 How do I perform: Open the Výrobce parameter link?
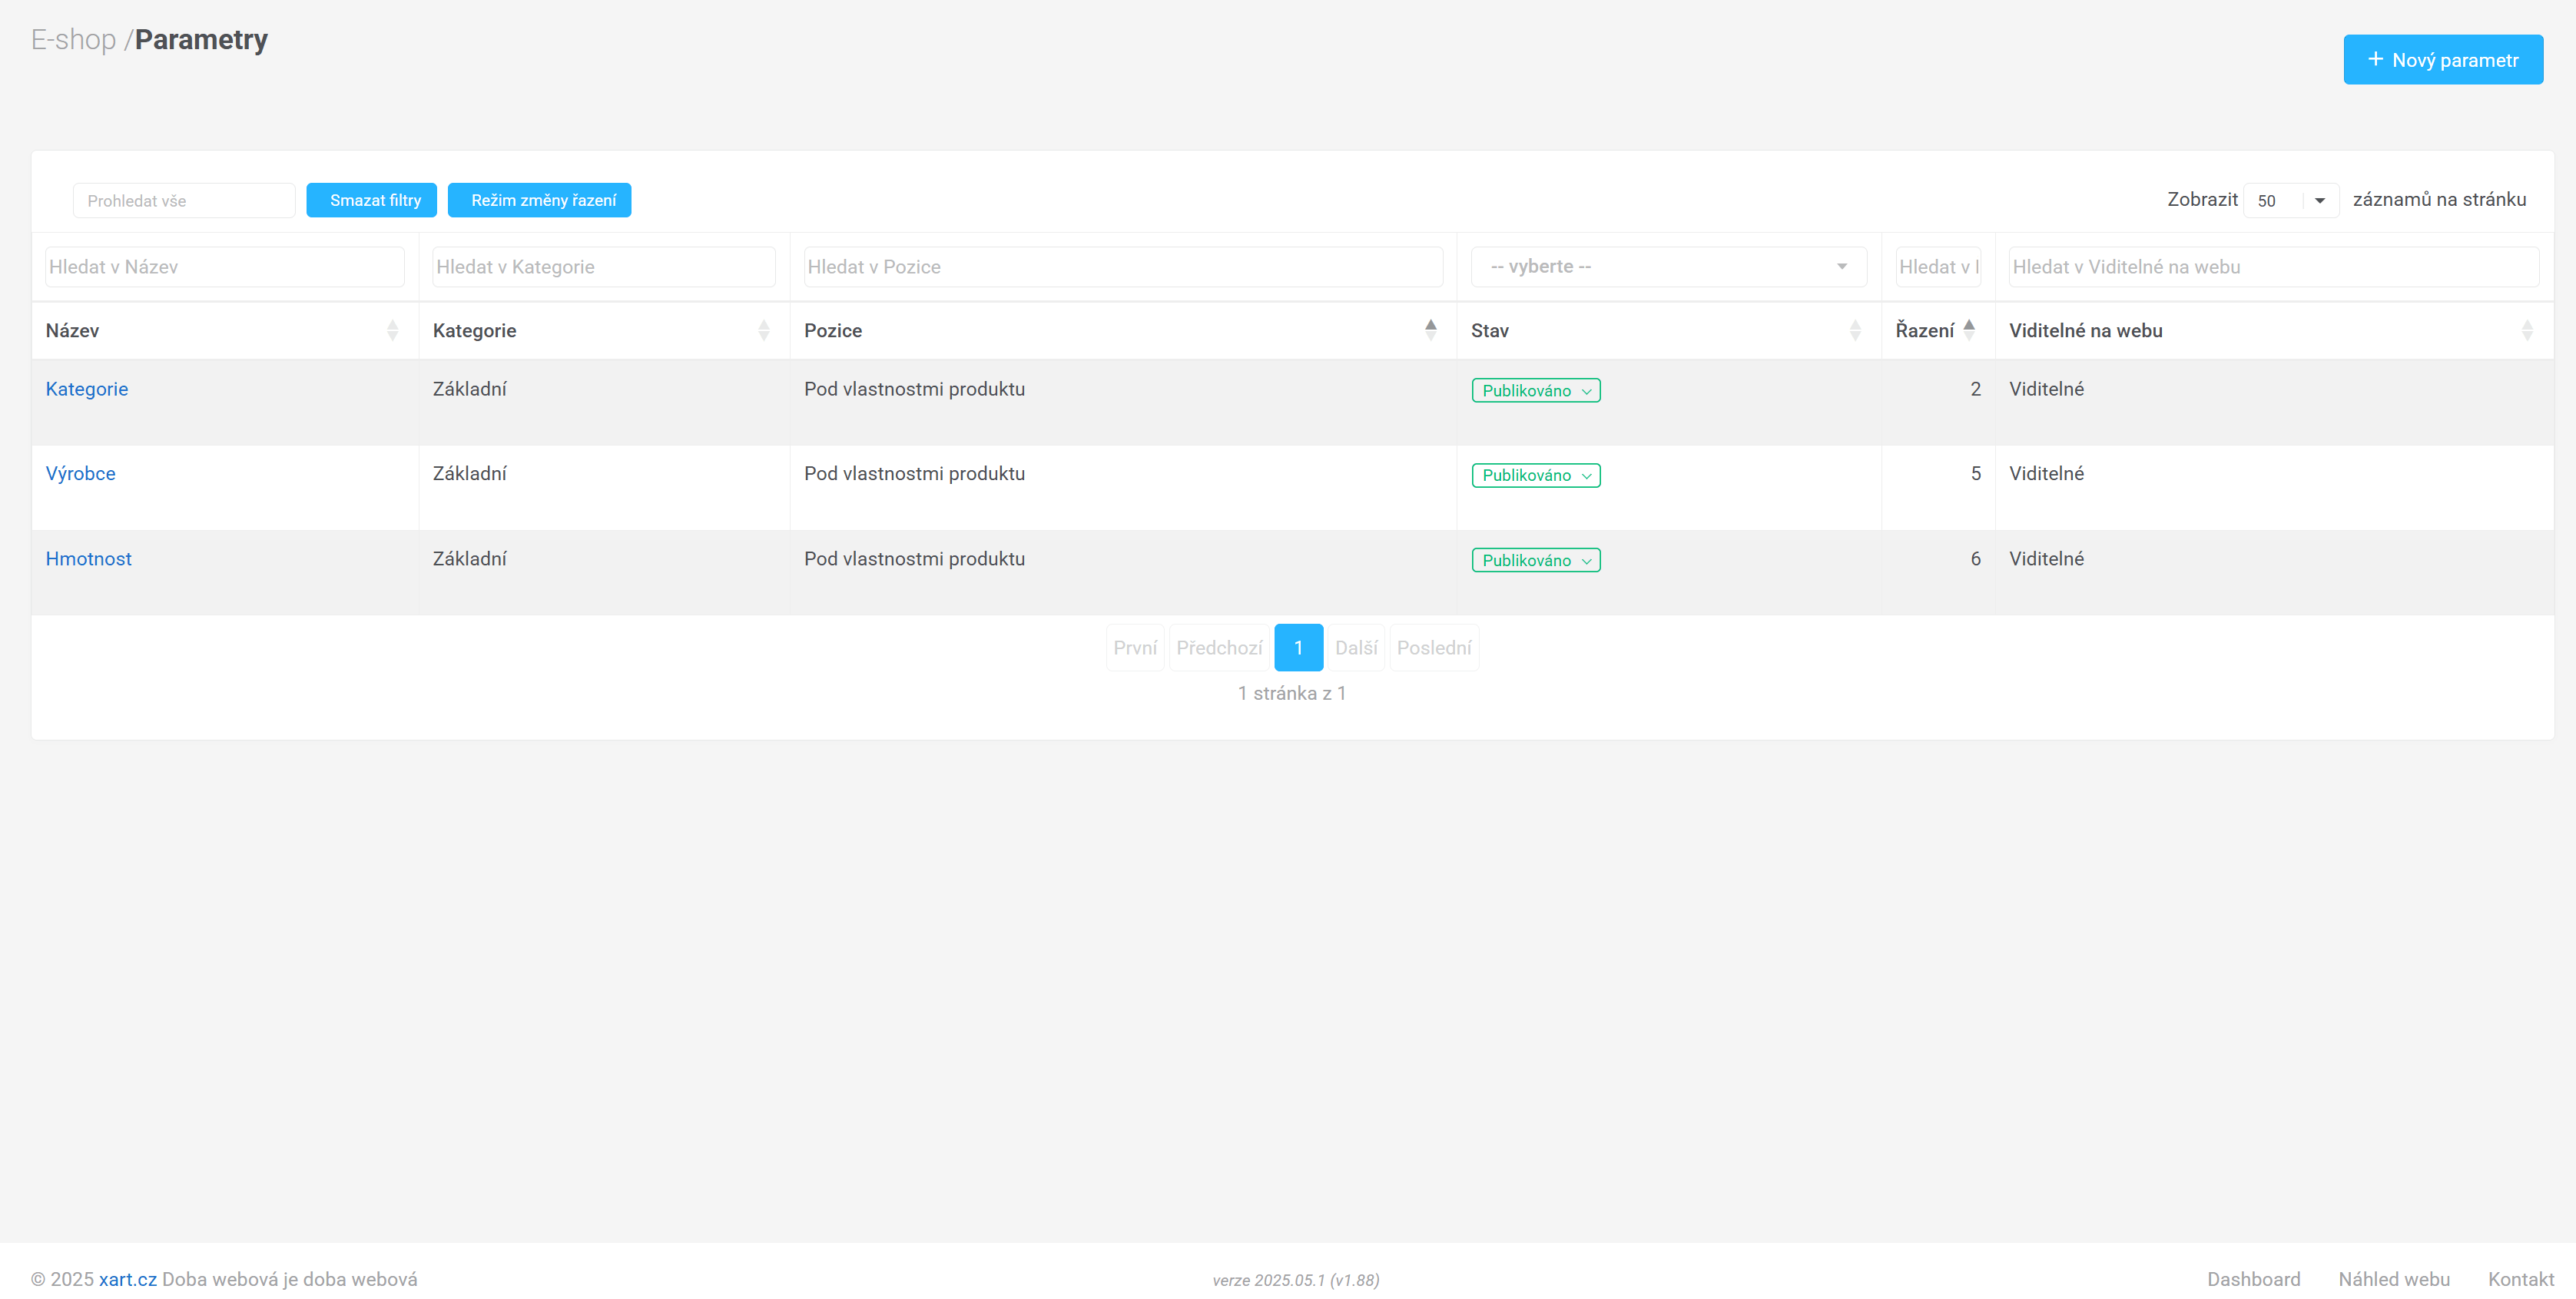[80, 473]
